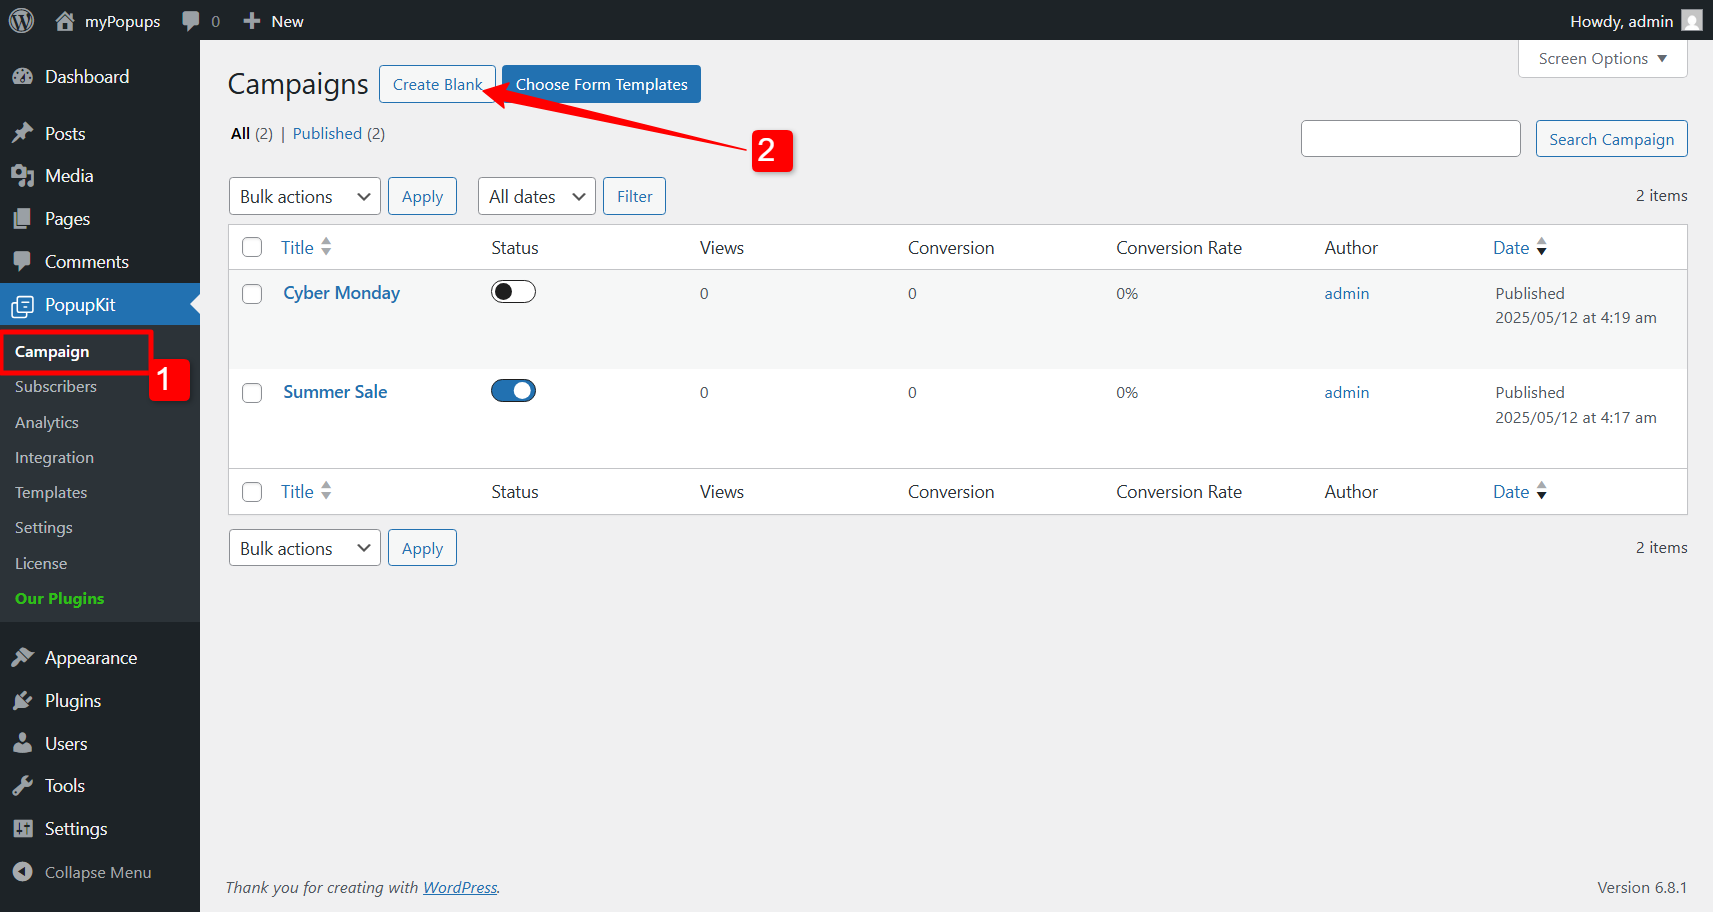Click the Users person icon
1713x912 pixels.
[x=23, y=743]
